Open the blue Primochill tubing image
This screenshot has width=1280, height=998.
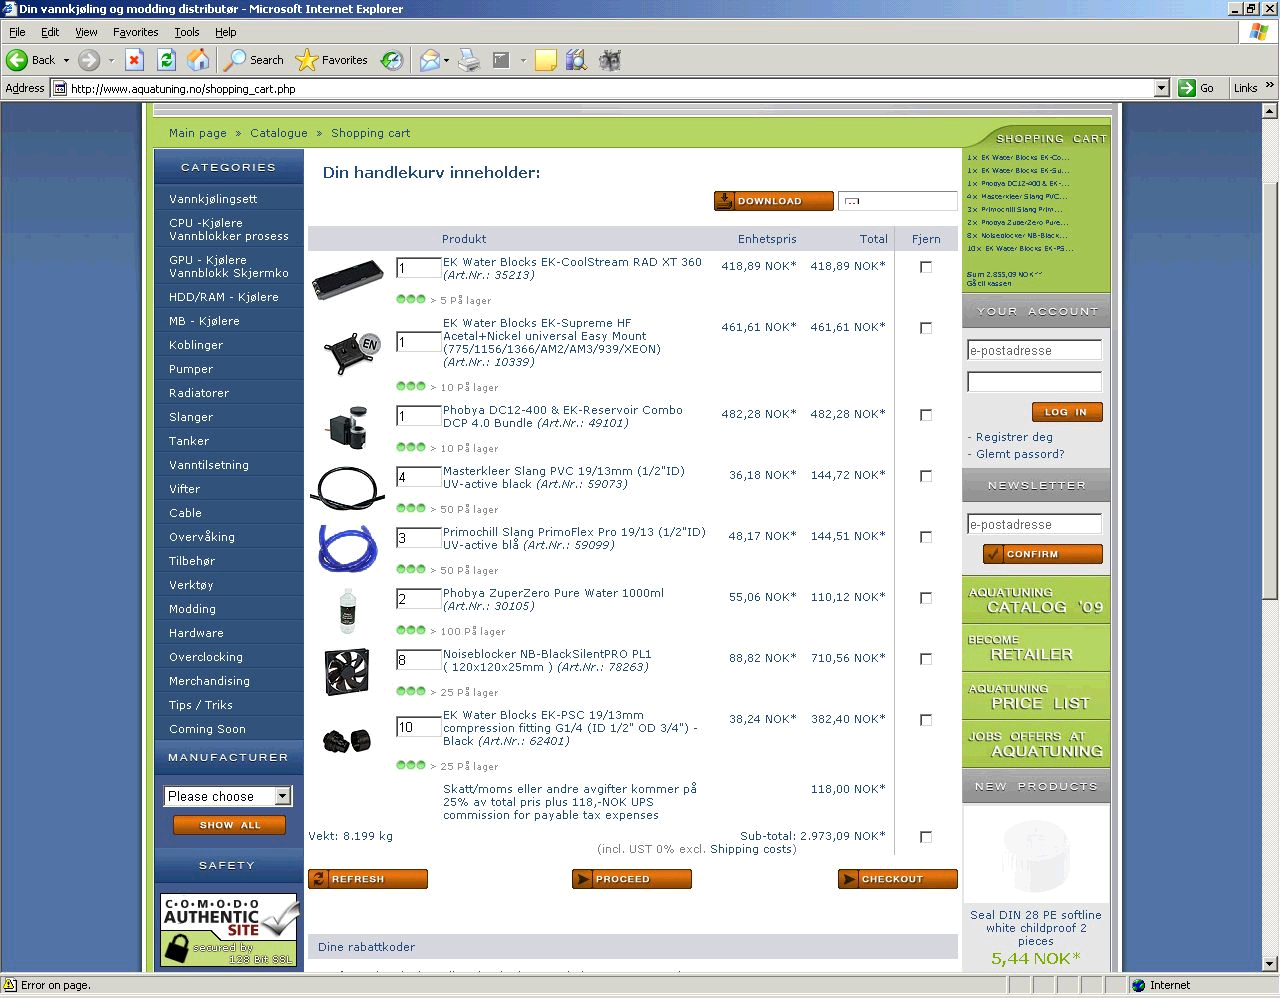pos(347,548)
